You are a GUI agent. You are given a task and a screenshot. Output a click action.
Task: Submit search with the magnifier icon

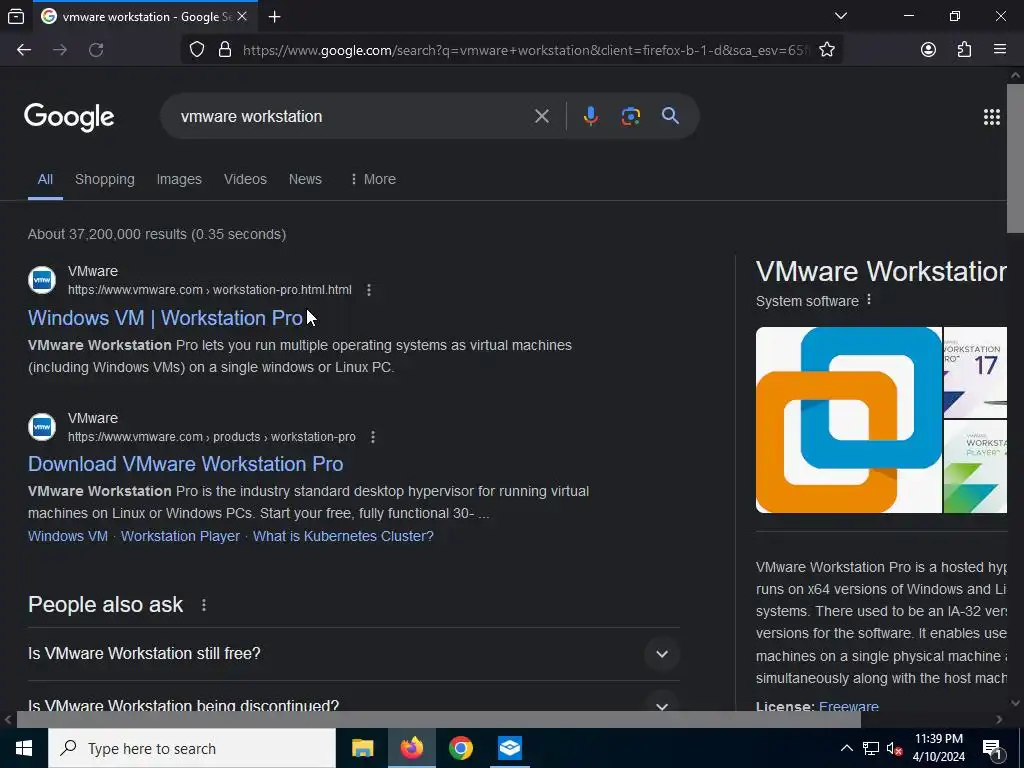pos(670,116)
